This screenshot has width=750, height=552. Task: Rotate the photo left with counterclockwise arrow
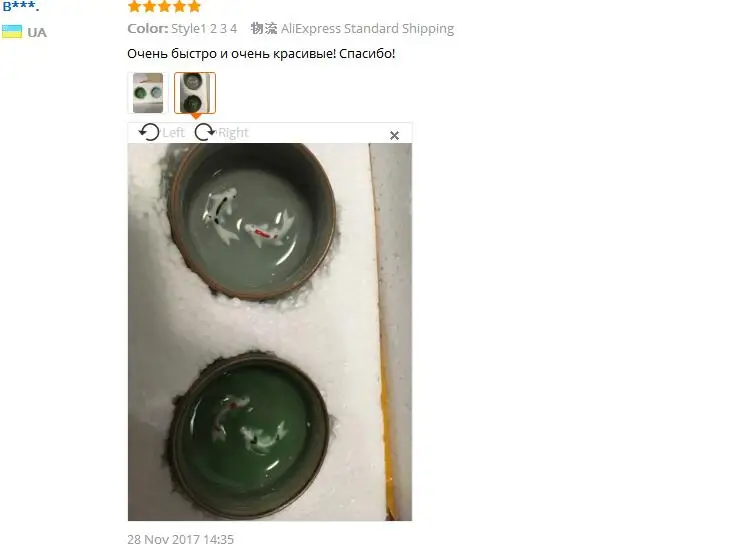[149, 132]
